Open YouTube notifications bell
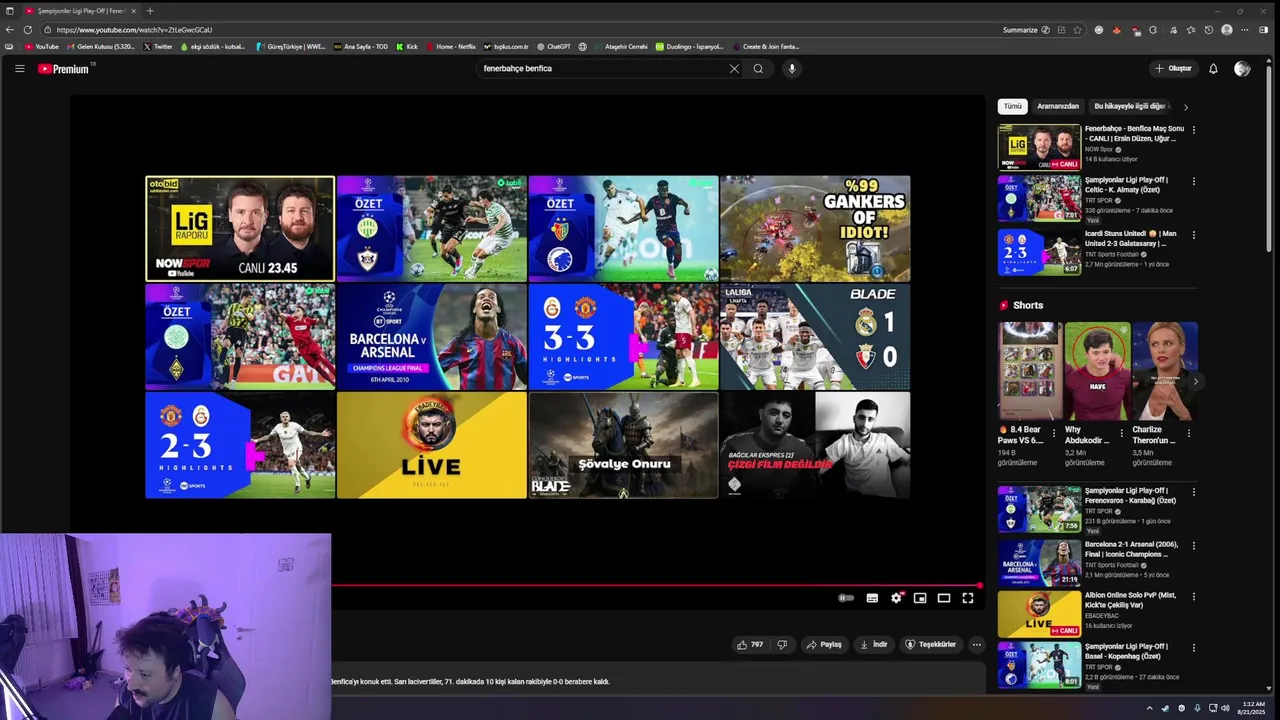 [x=1213, y=69]
